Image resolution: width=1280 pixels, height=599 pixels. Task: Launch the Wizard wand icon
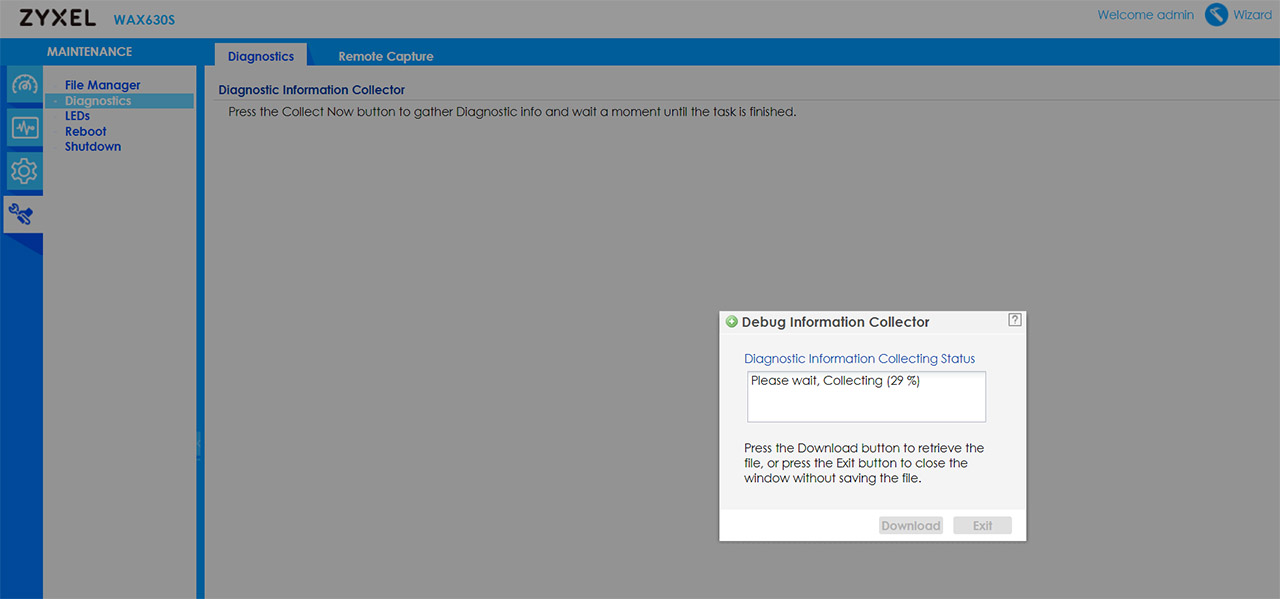(x=1217, y=15)
